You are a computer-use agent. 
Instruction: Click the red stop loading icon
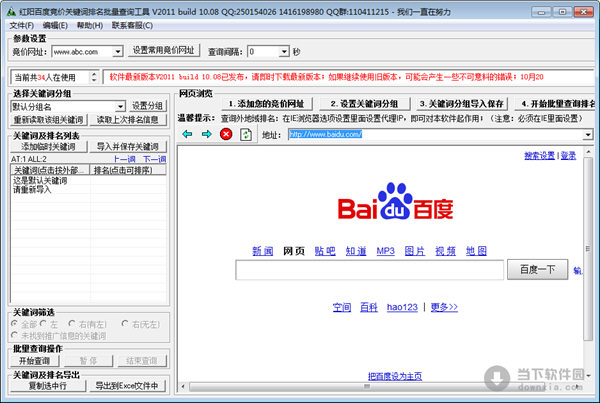(226, 134)
